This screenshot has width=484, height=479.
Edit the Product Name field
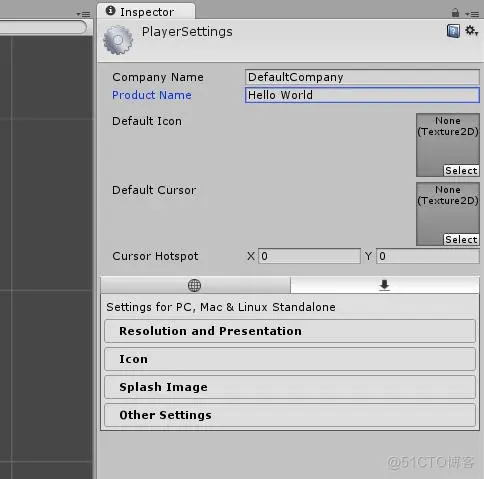362,95
